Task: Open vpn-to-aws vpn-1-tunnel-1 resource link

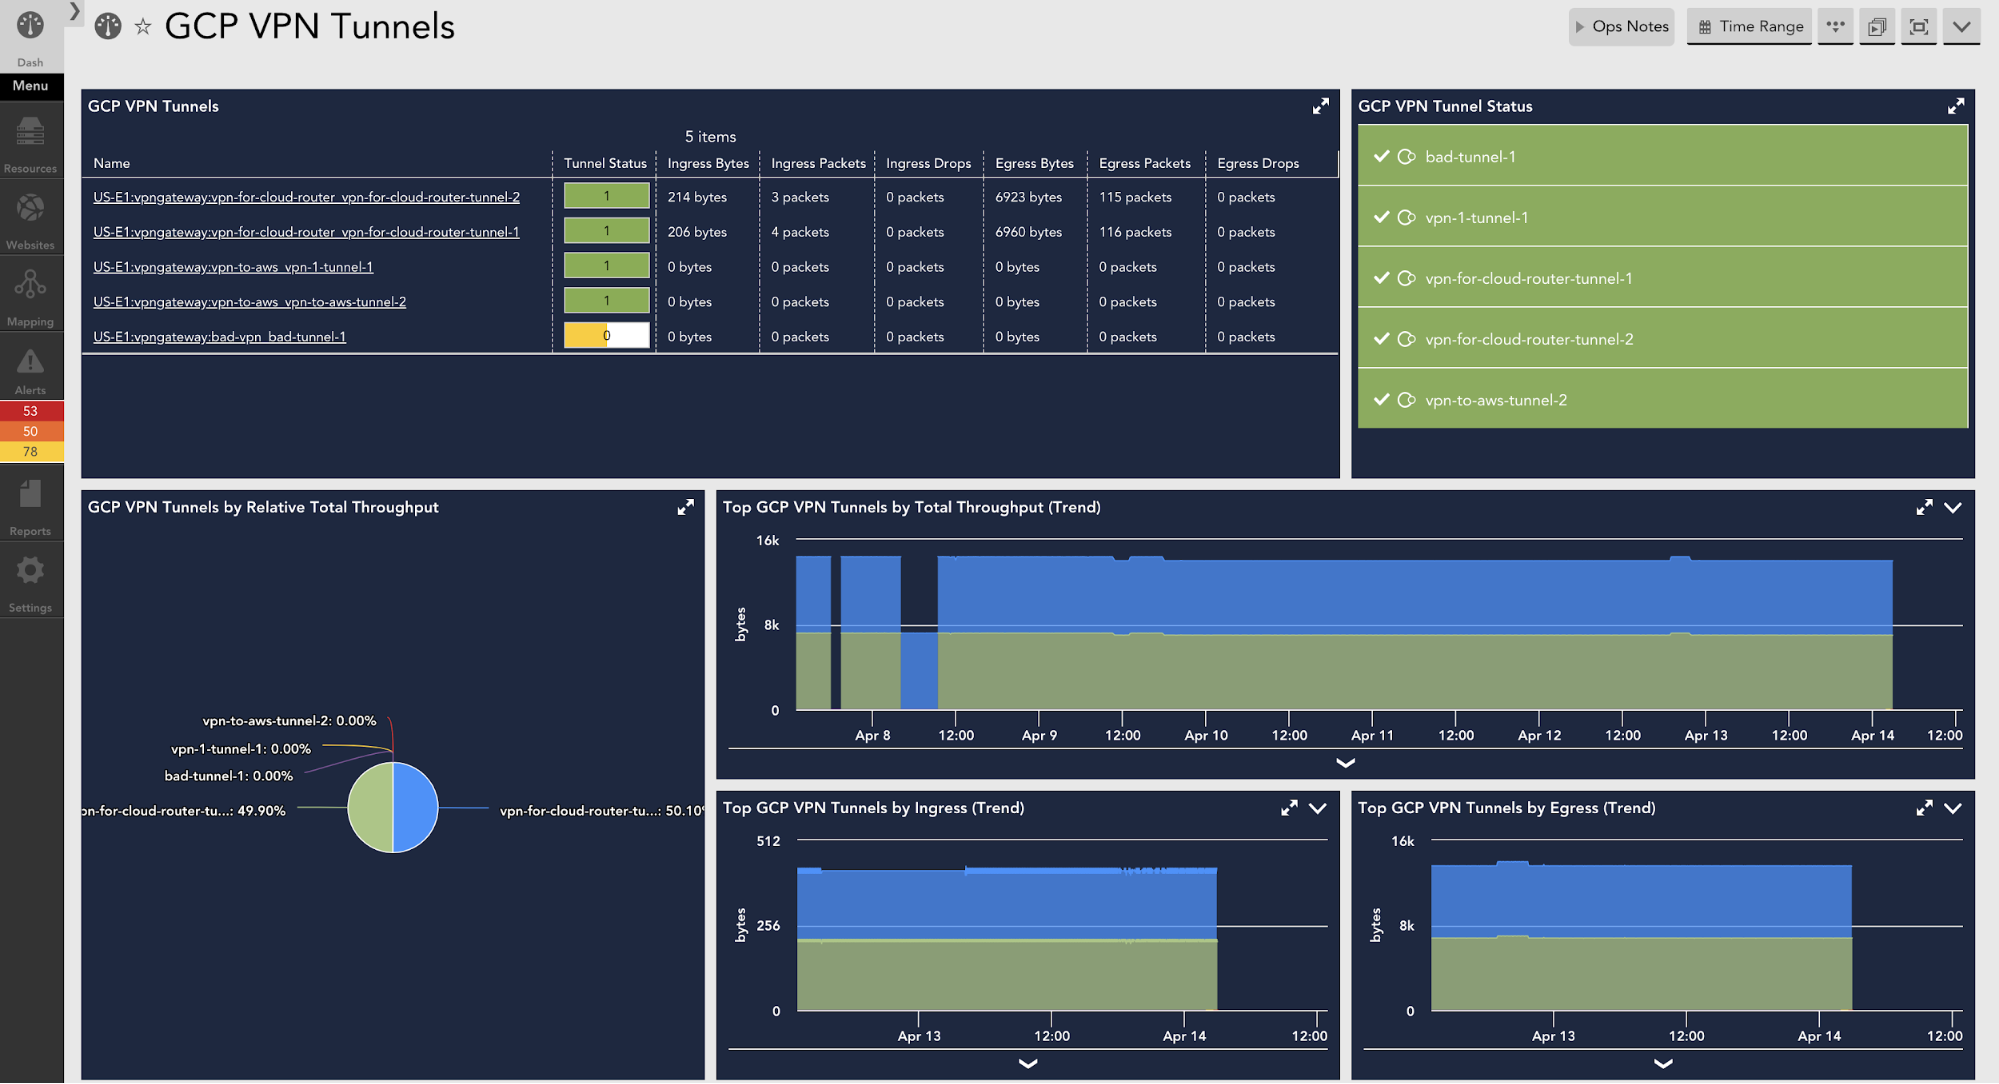Action: pyautogui.click(x=233, y=267)
